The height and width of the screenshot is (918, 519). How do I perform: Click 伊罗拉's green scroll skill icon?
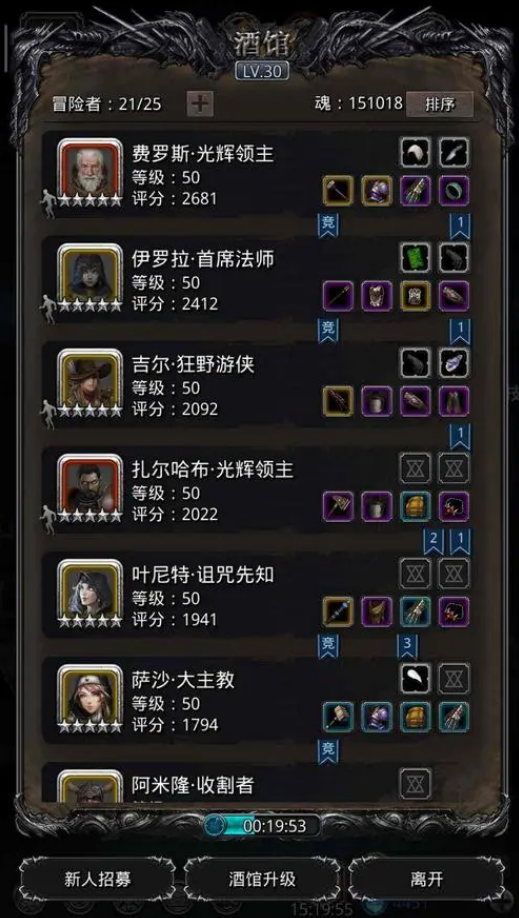pos(415,258)
